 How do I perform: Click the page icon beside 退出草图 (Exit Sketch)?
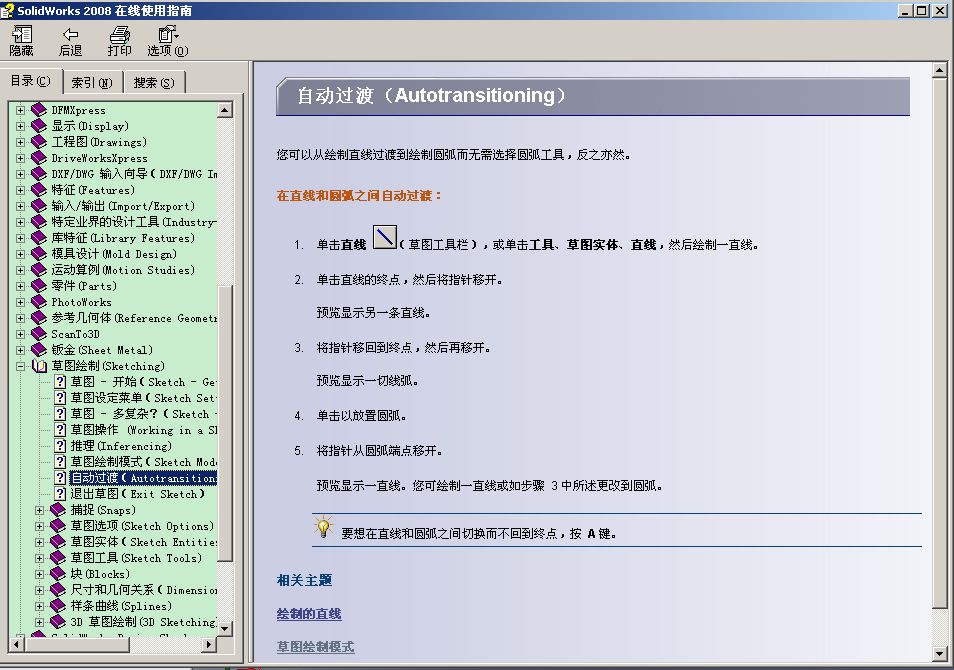tap(60, 494)
